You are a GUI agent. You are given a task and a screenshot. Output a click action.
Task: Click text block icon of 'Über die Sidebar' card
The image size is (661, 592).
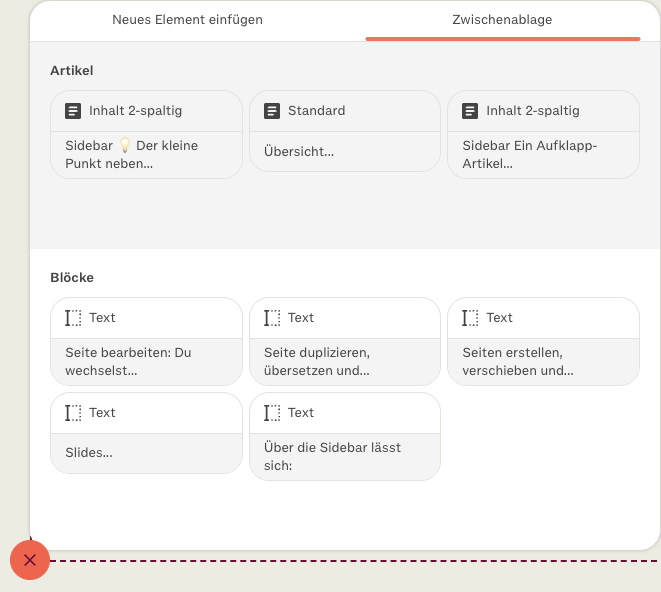click(x=272, y=413)
